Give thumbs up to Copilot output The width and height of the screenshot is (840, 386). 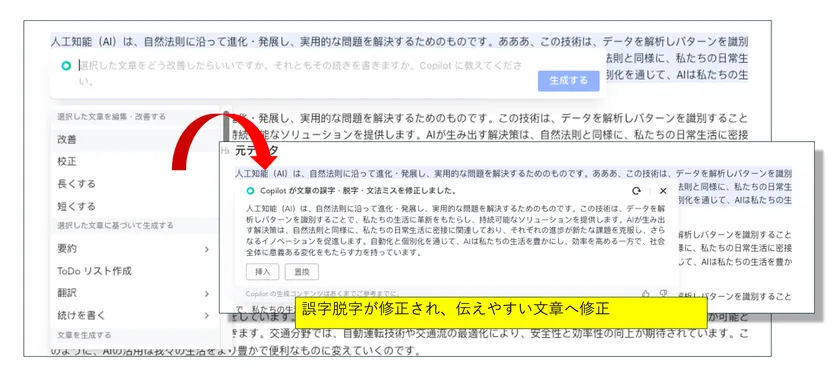point(646,293)
